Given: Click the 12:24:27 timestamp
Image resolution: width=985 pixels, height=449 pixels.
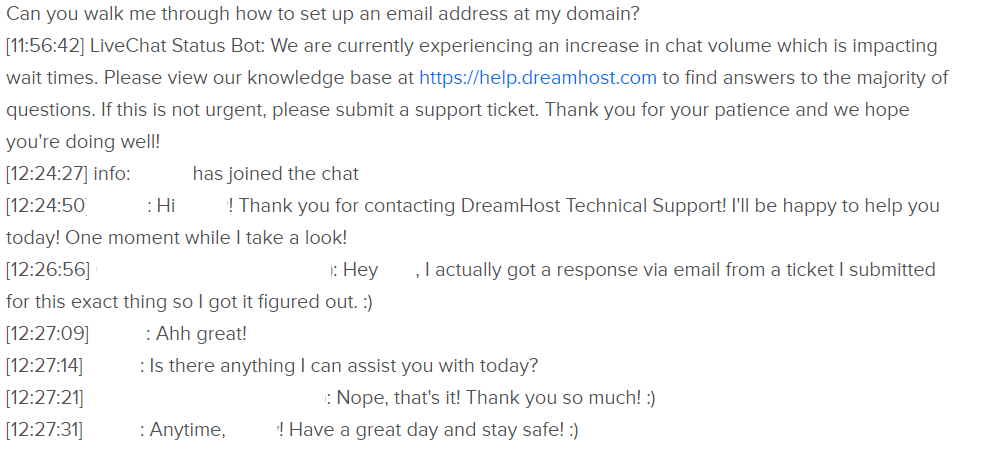Looking at the screenshot, I should pos(47,174).
